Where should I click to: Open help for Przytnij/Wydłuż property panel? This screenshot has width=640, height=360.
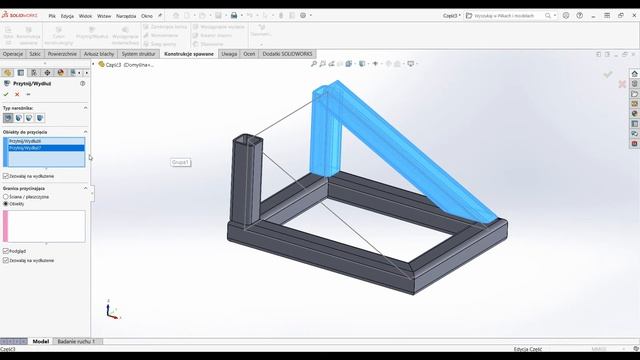[x=82, y=83]
